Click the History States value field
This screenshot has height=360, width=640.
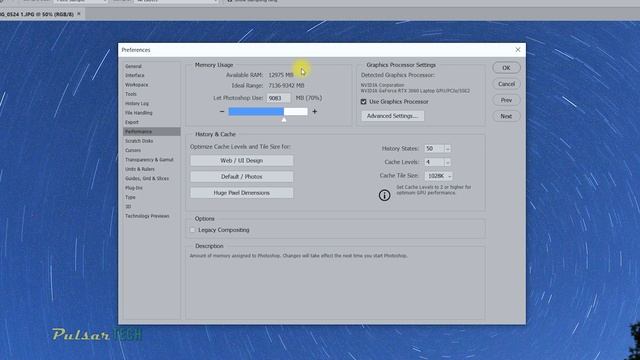434,149
